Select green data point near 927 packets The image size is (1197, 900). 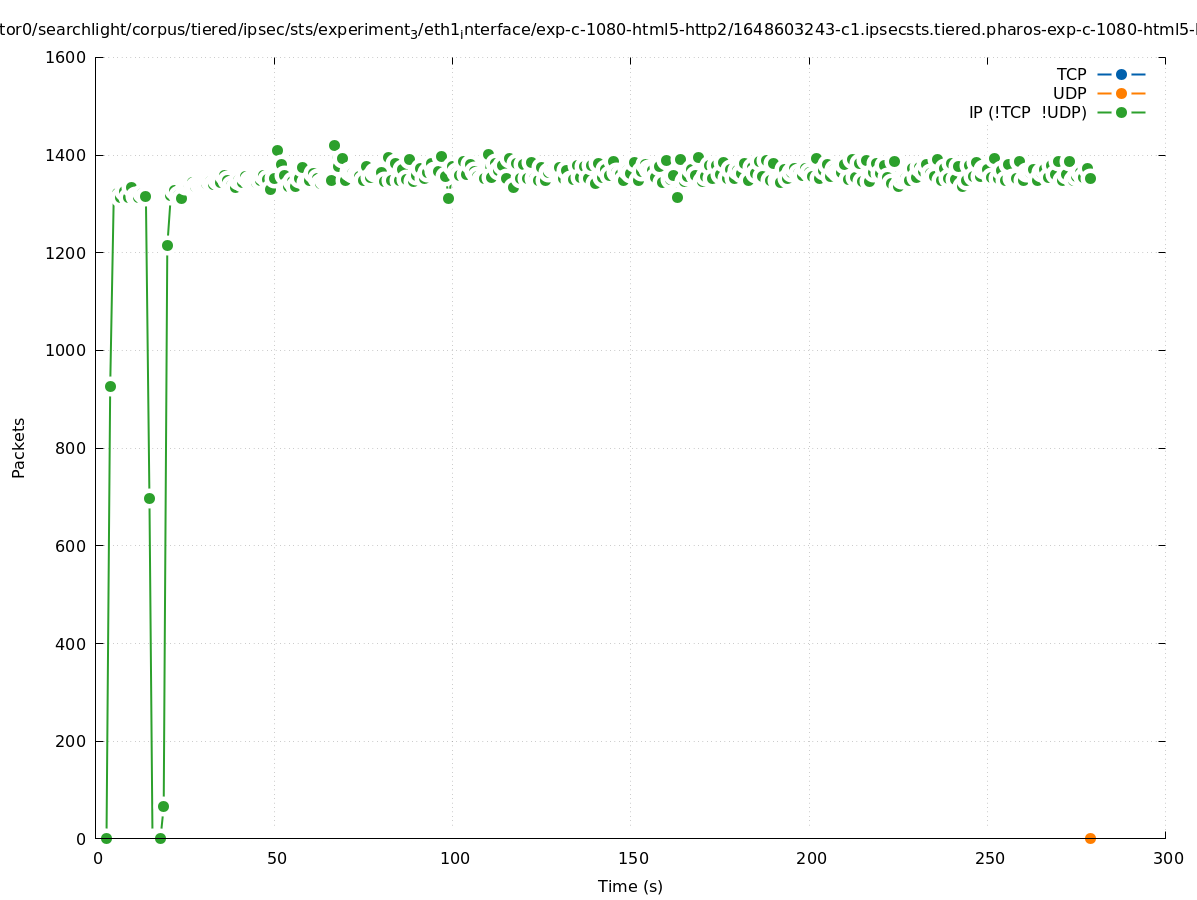[110, 386]
